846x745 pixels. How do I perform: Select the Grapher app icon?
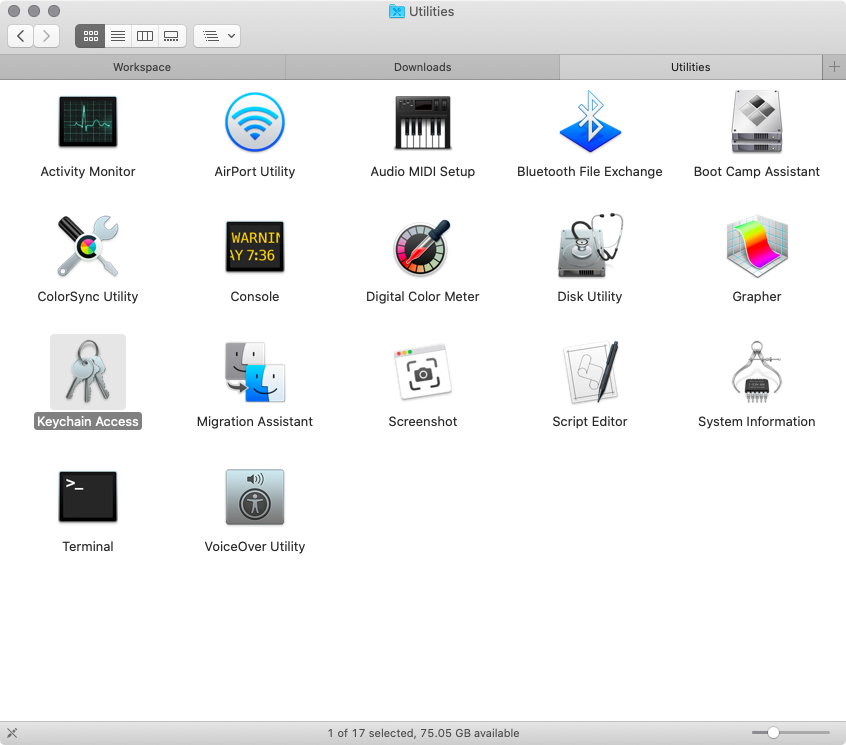(757, 247)
